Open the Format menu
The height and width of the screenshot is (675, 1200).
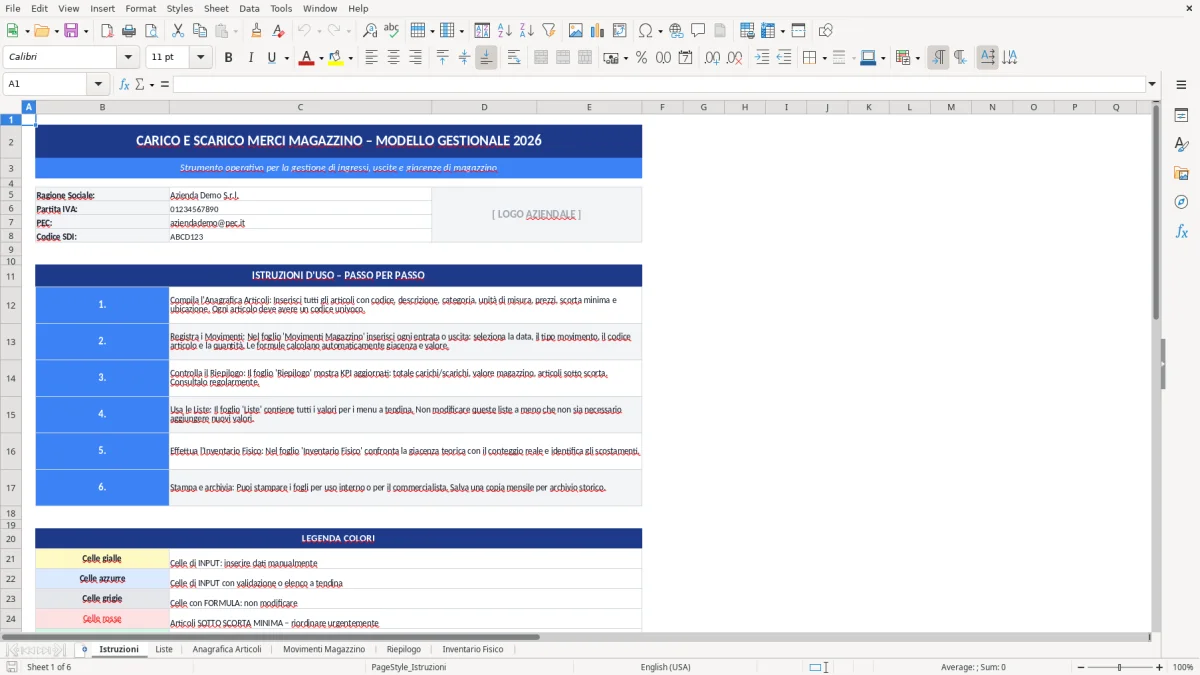140,8
